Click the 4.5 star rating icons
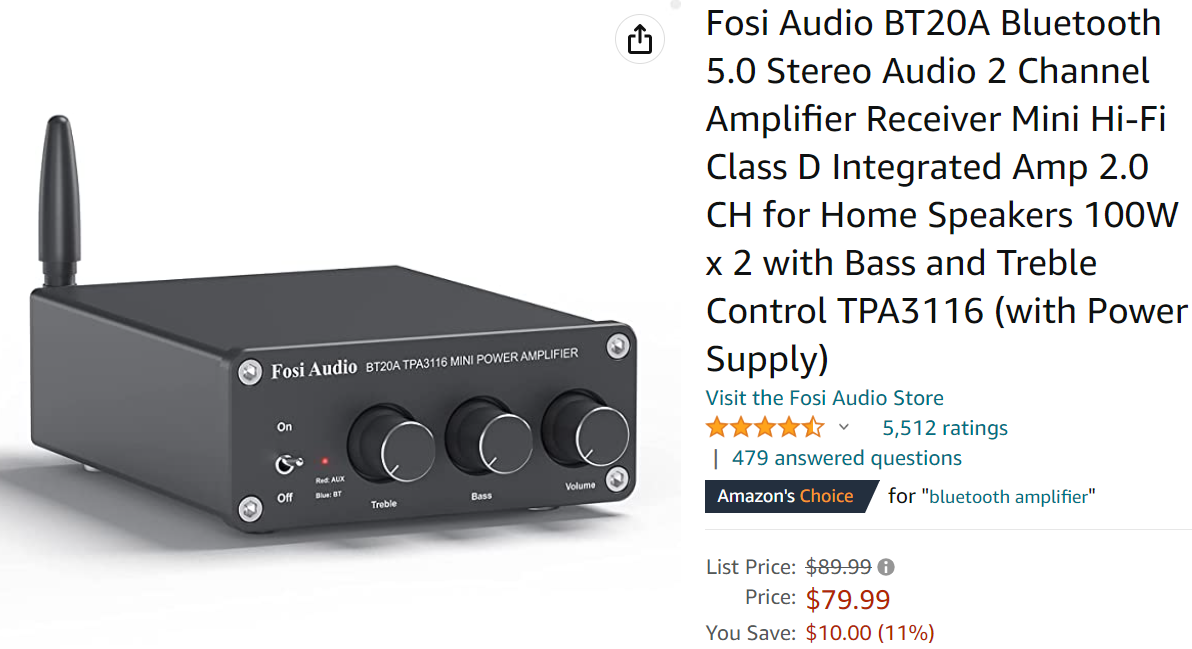 click(765, 427)
